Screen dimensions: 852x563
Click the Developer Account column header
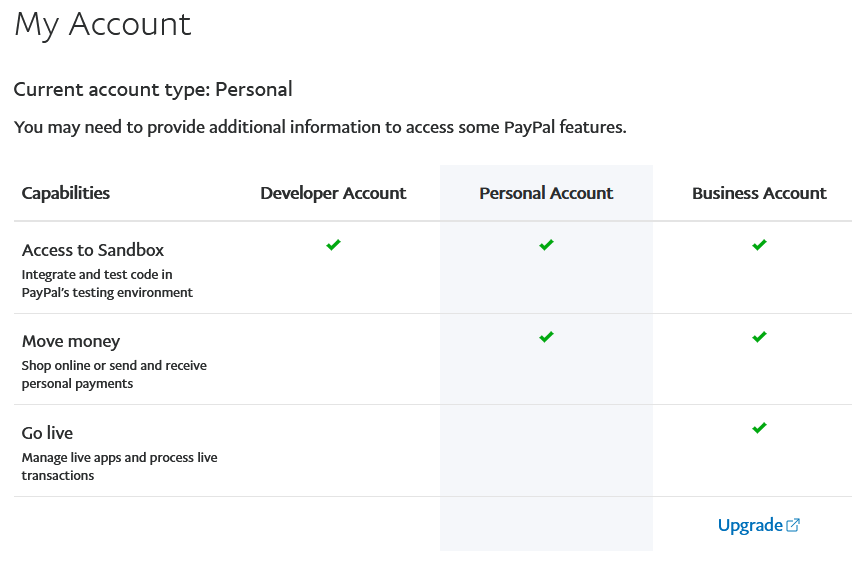[333, 193]
